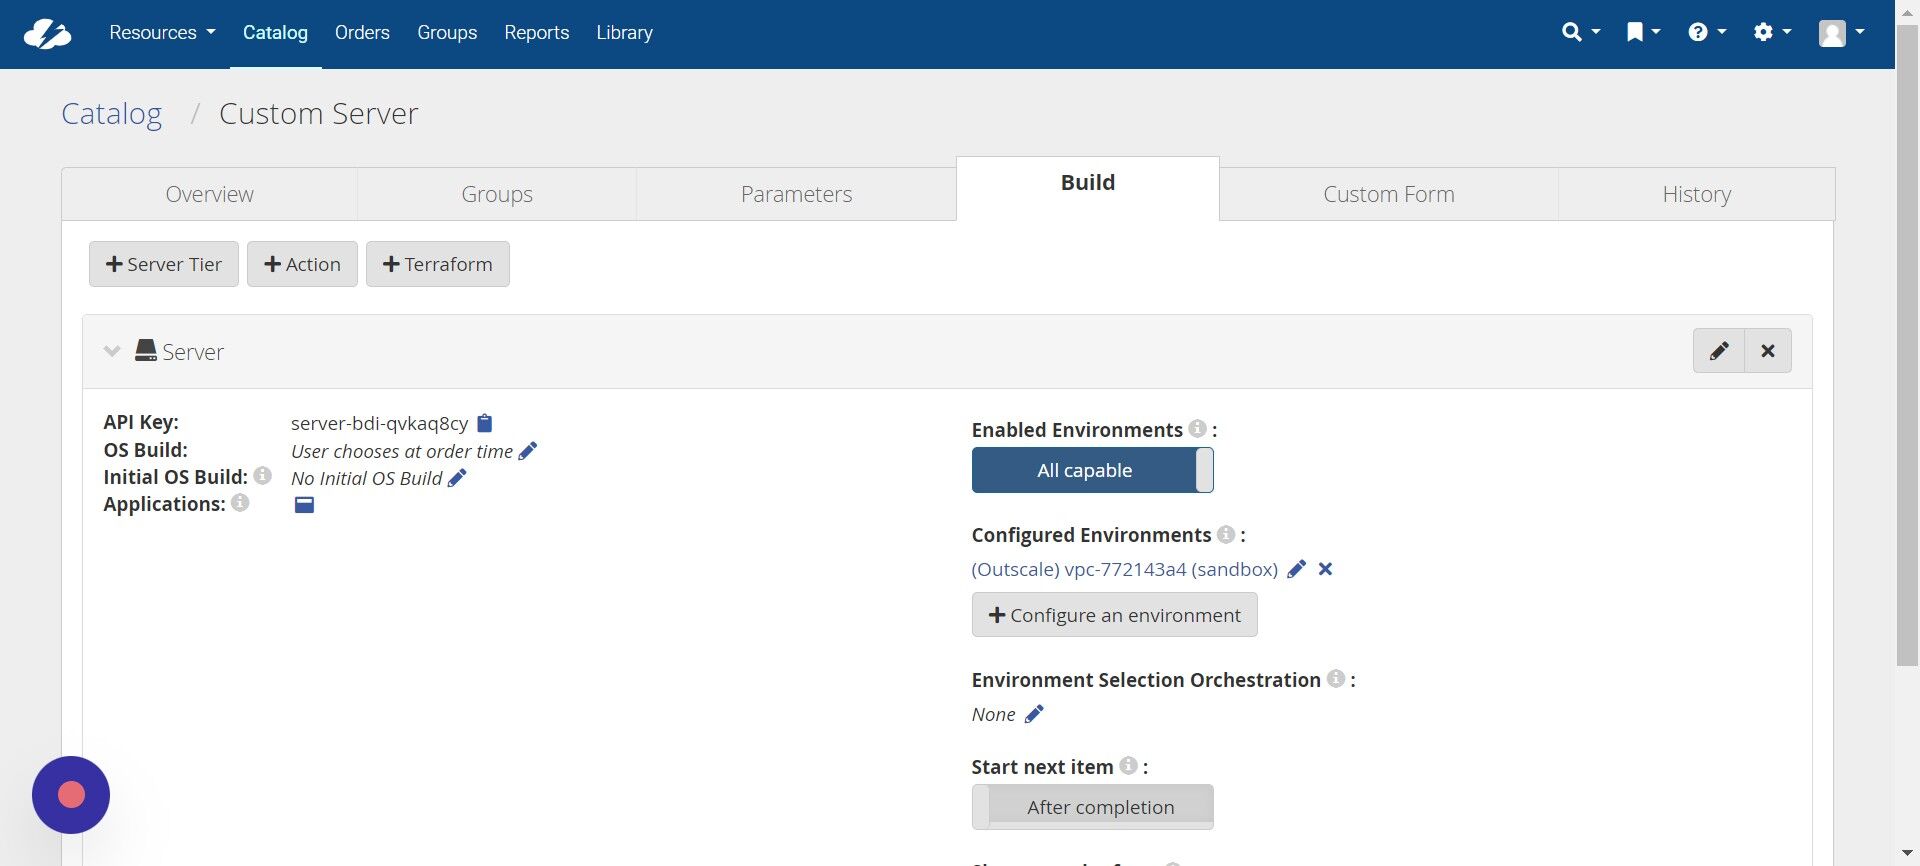The image size is (1920, 866).
Task: Open the Orders menu item
Action: [362, 33]
